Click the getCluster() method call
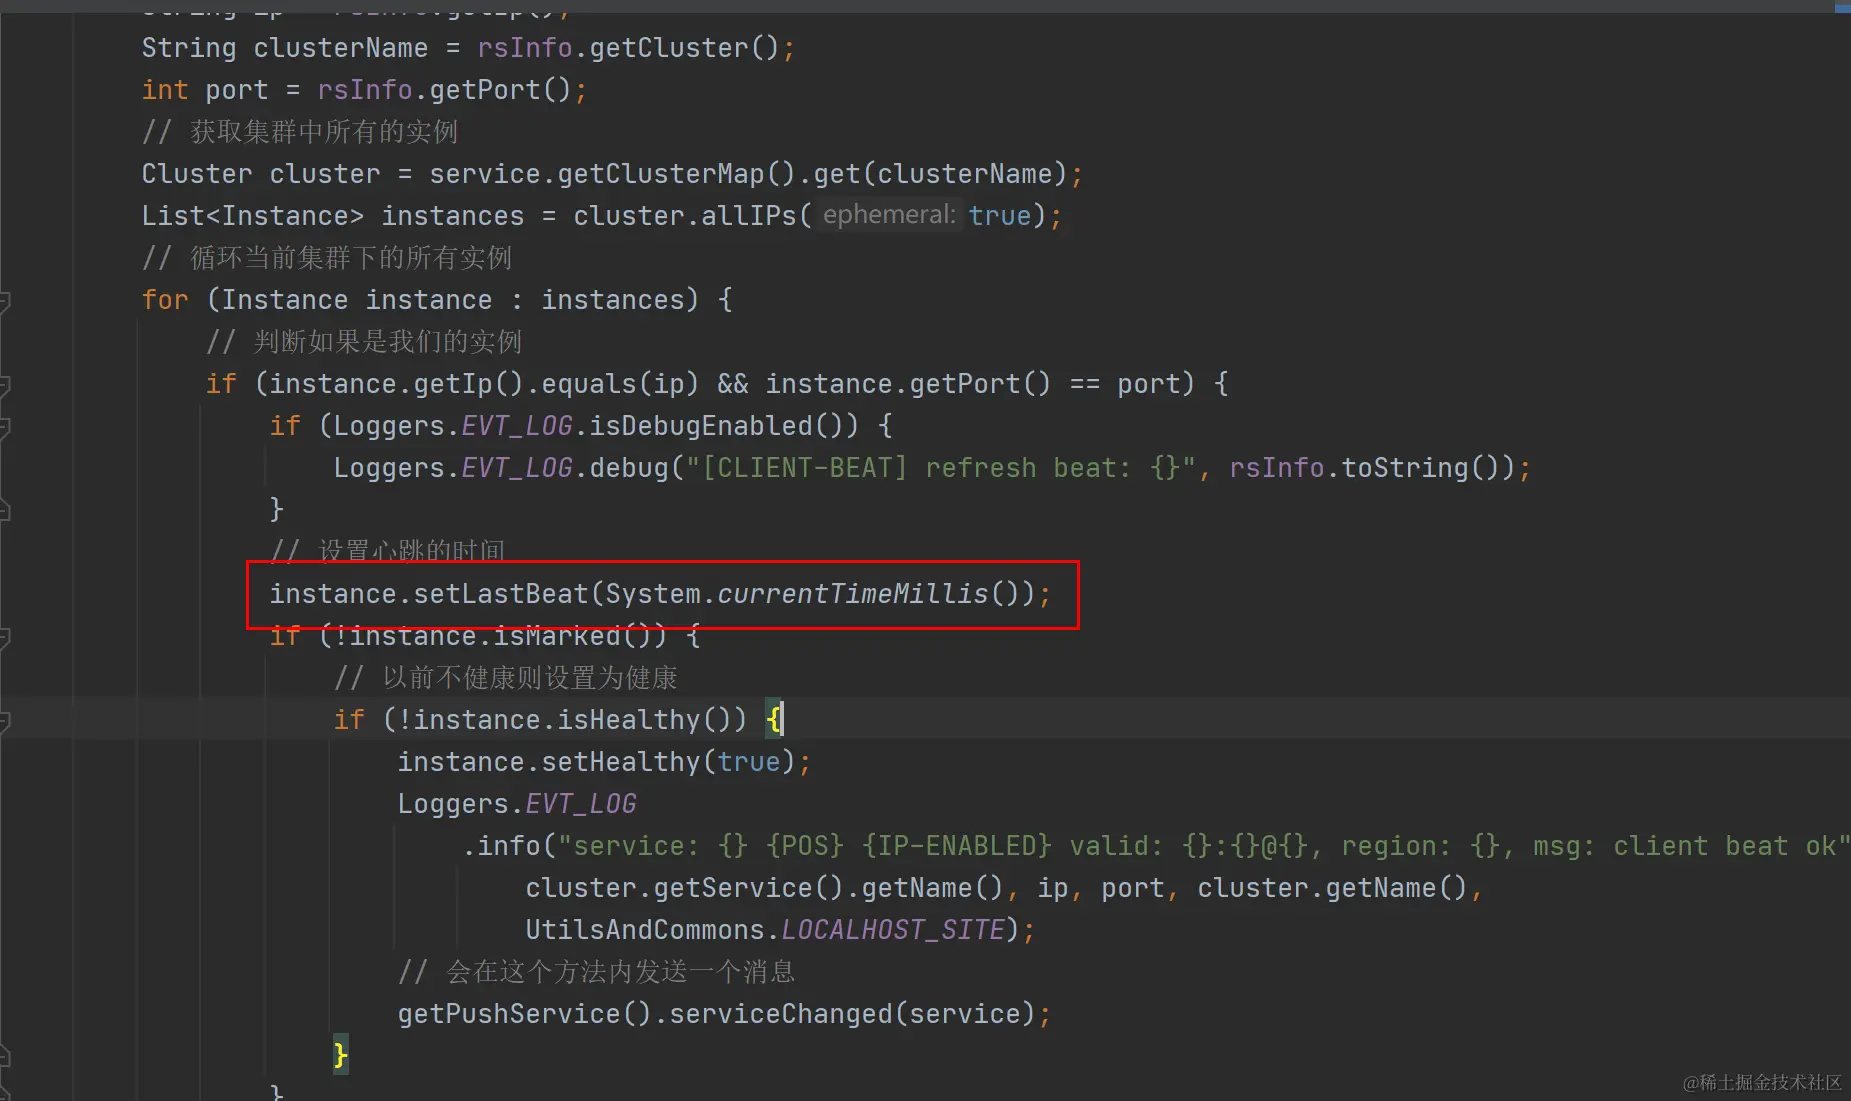The height and width of the screenshot is (1101, 1851). [684, 48]
